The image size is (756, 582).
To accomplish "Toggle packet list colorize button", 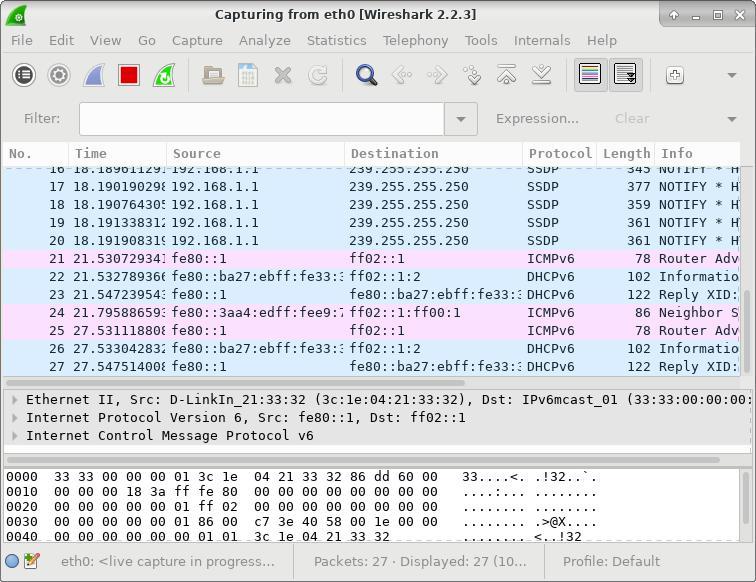I will [590, 75].
